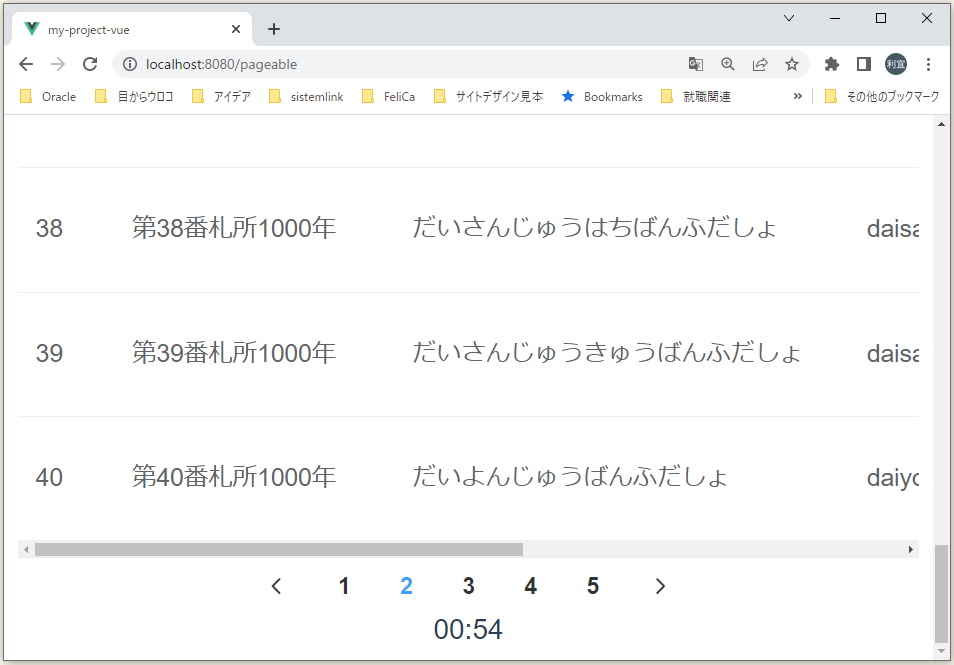Viewport: 954px width, 665px height.
Task: Click the 利宜 profile avatar
Action: tap(896, 62)
